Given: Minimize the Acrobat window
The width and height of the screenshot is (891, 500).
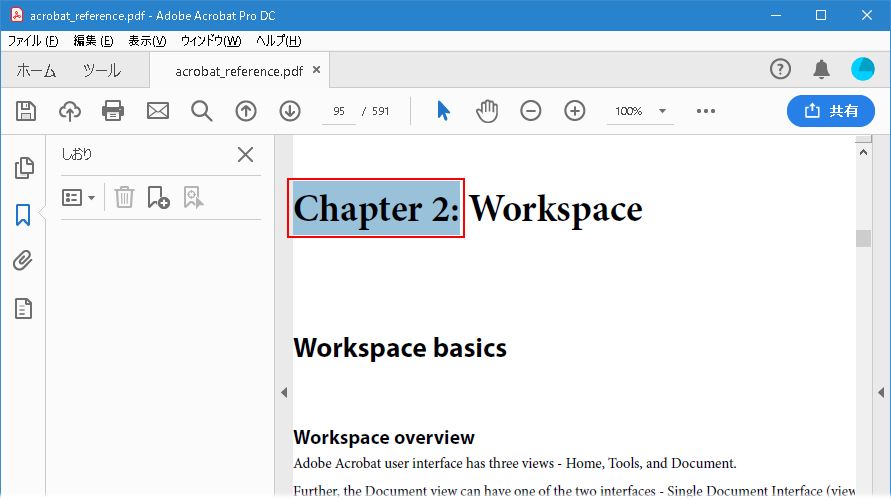Looking at the screenshot, I should pyautogui.click(x=776, y=15).
